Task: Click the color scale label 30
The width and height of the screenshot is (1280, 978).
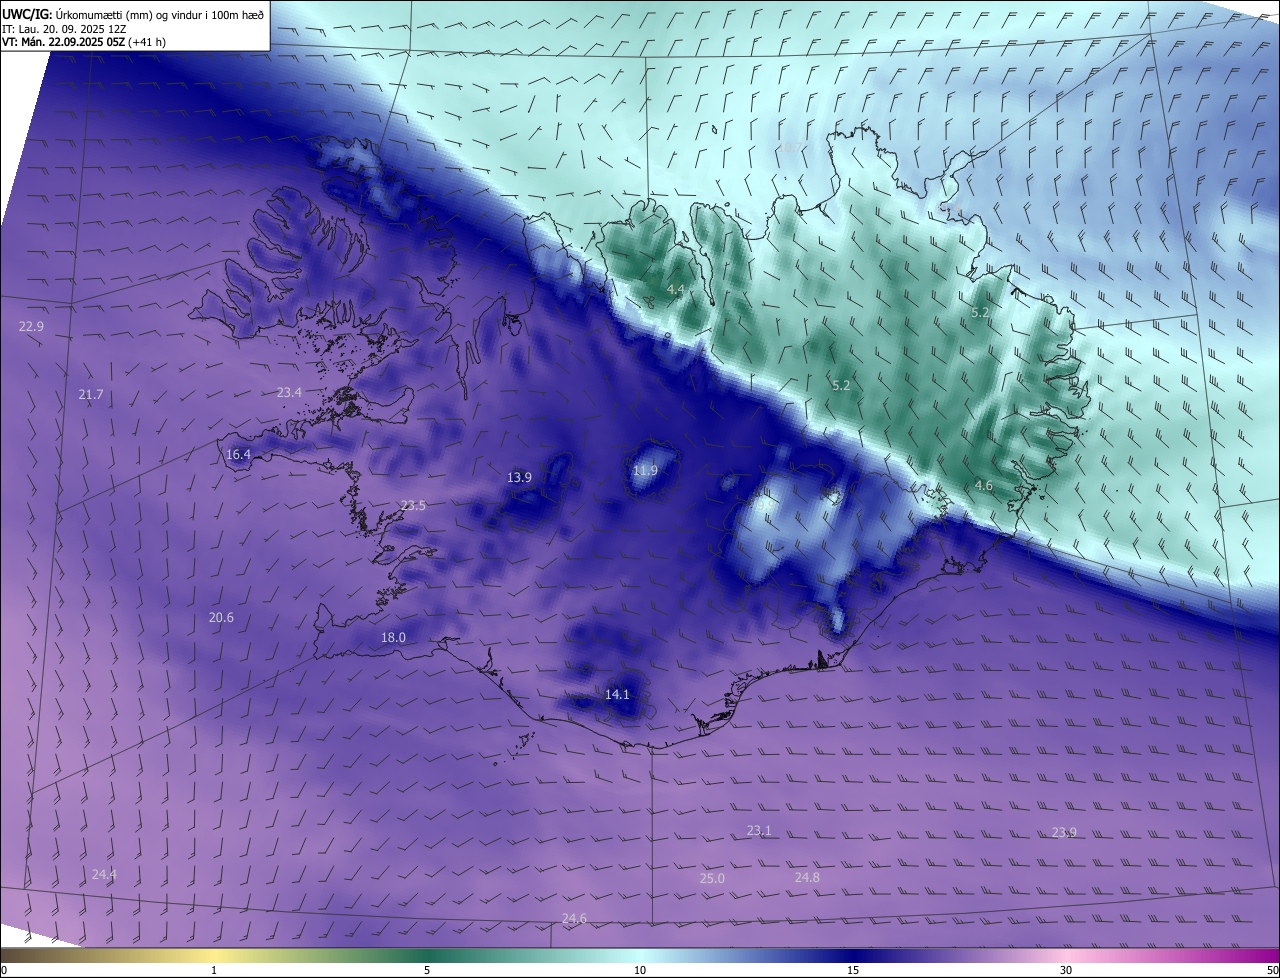Action: tap(1066, 970)
